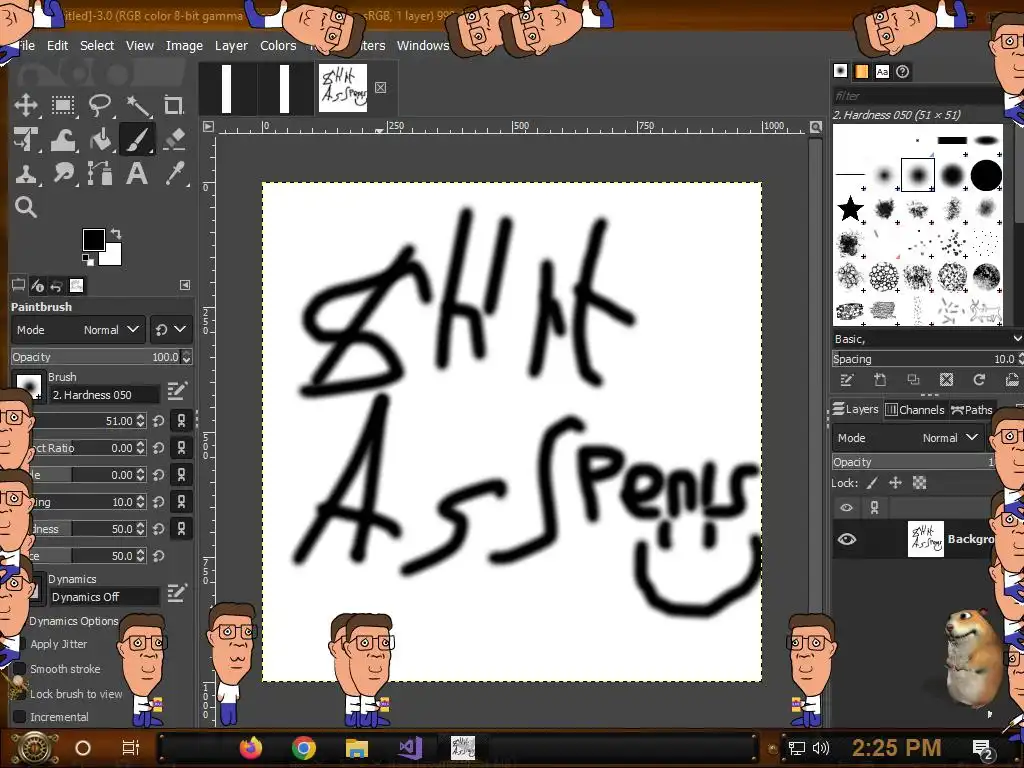Reset brush size 51.00 to default
1024x768 pixels.
tap(159, 421)
